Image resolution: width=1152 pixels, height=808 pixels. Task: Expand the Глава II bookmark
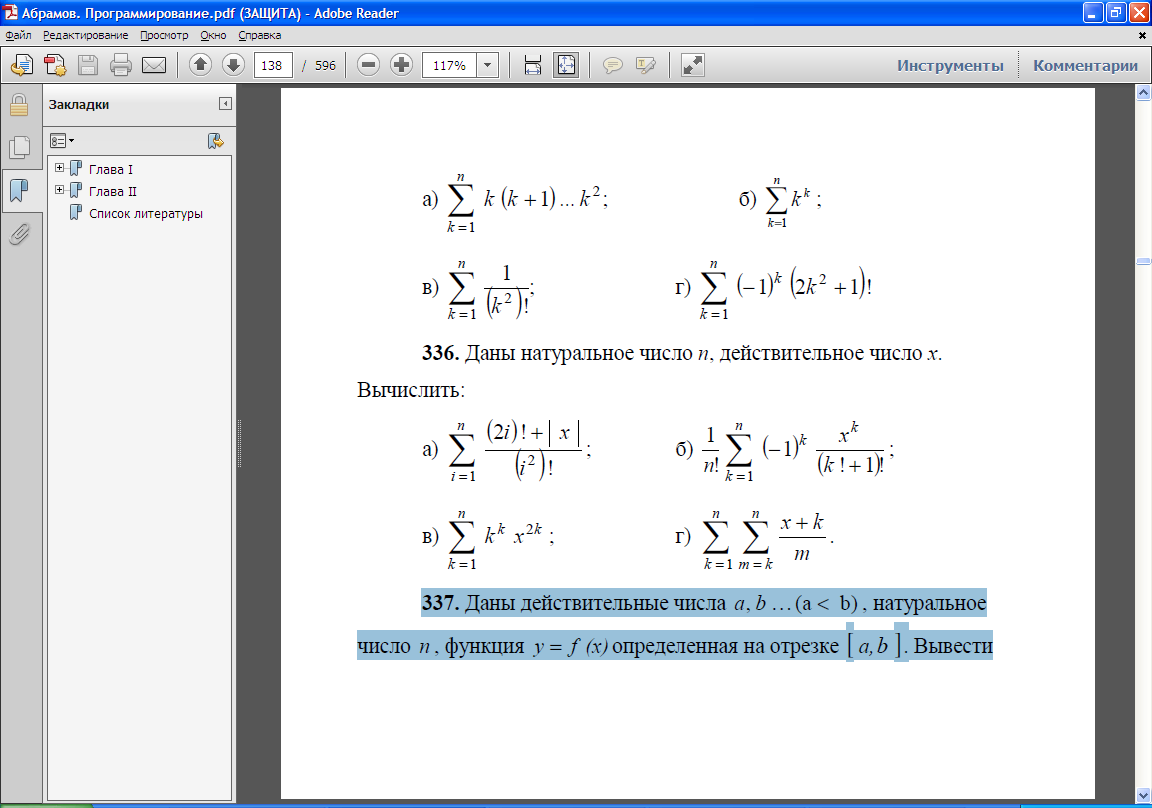(60, 190)
